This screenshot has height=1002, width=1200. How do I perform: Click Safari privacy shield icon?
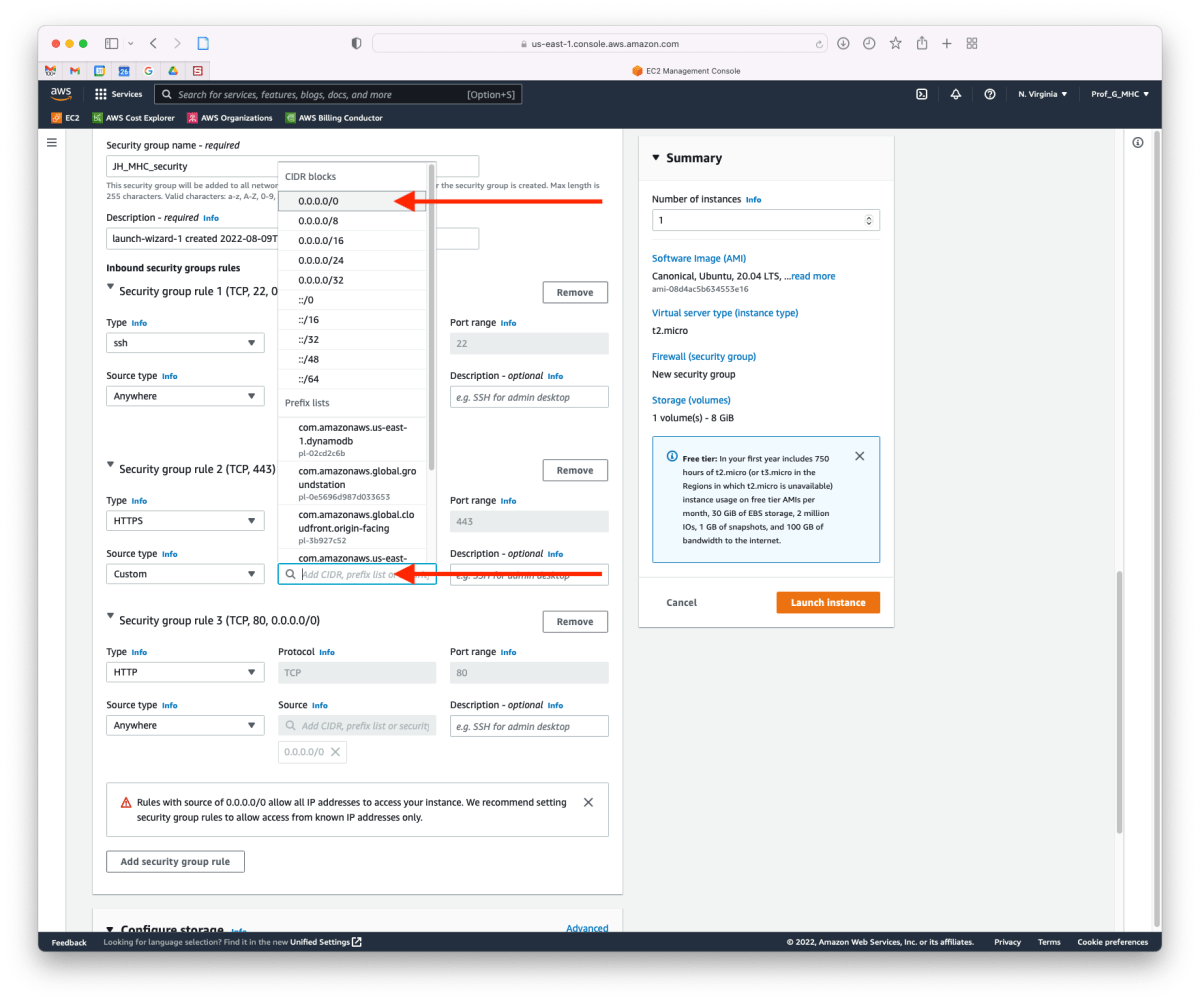tap(357, 44)
